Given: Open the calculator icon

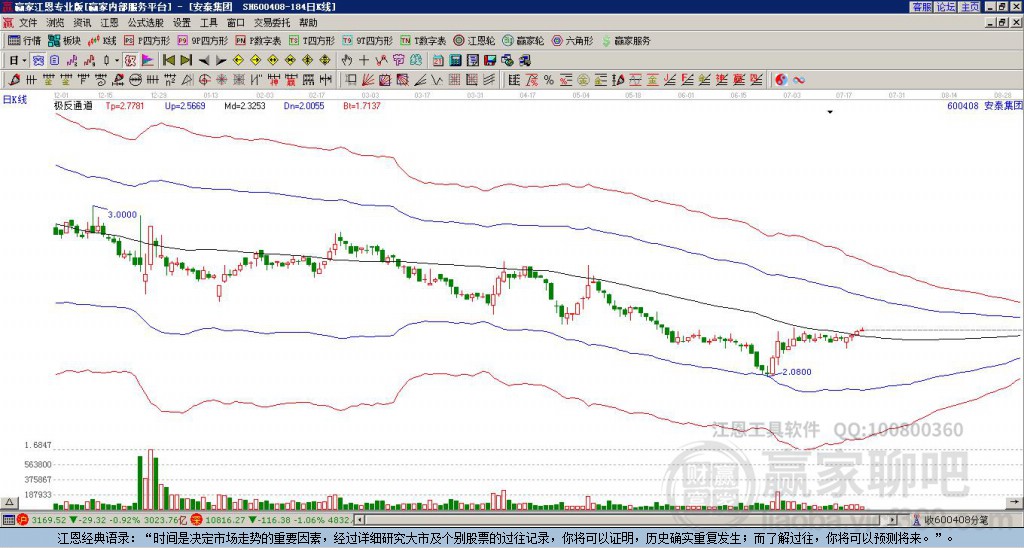Looking at the screenshot, I should 455,61.
